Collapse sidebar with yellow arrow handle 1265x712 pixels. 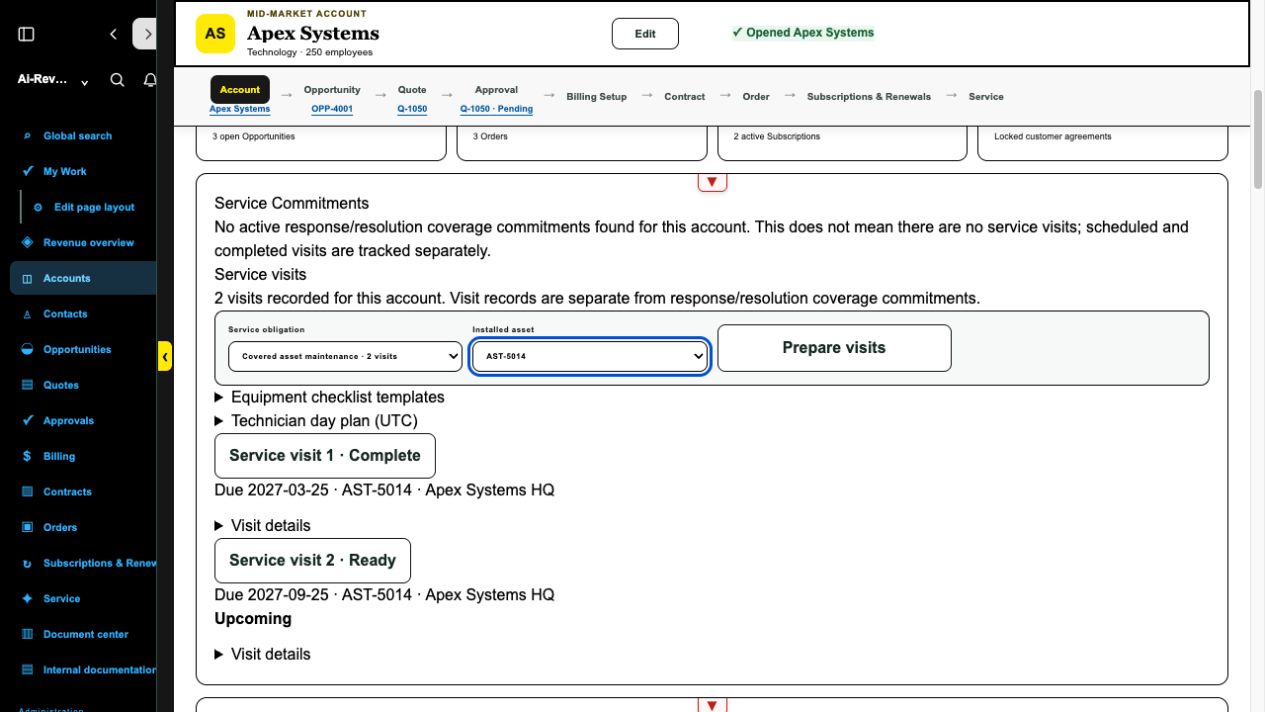coord(165,357)
